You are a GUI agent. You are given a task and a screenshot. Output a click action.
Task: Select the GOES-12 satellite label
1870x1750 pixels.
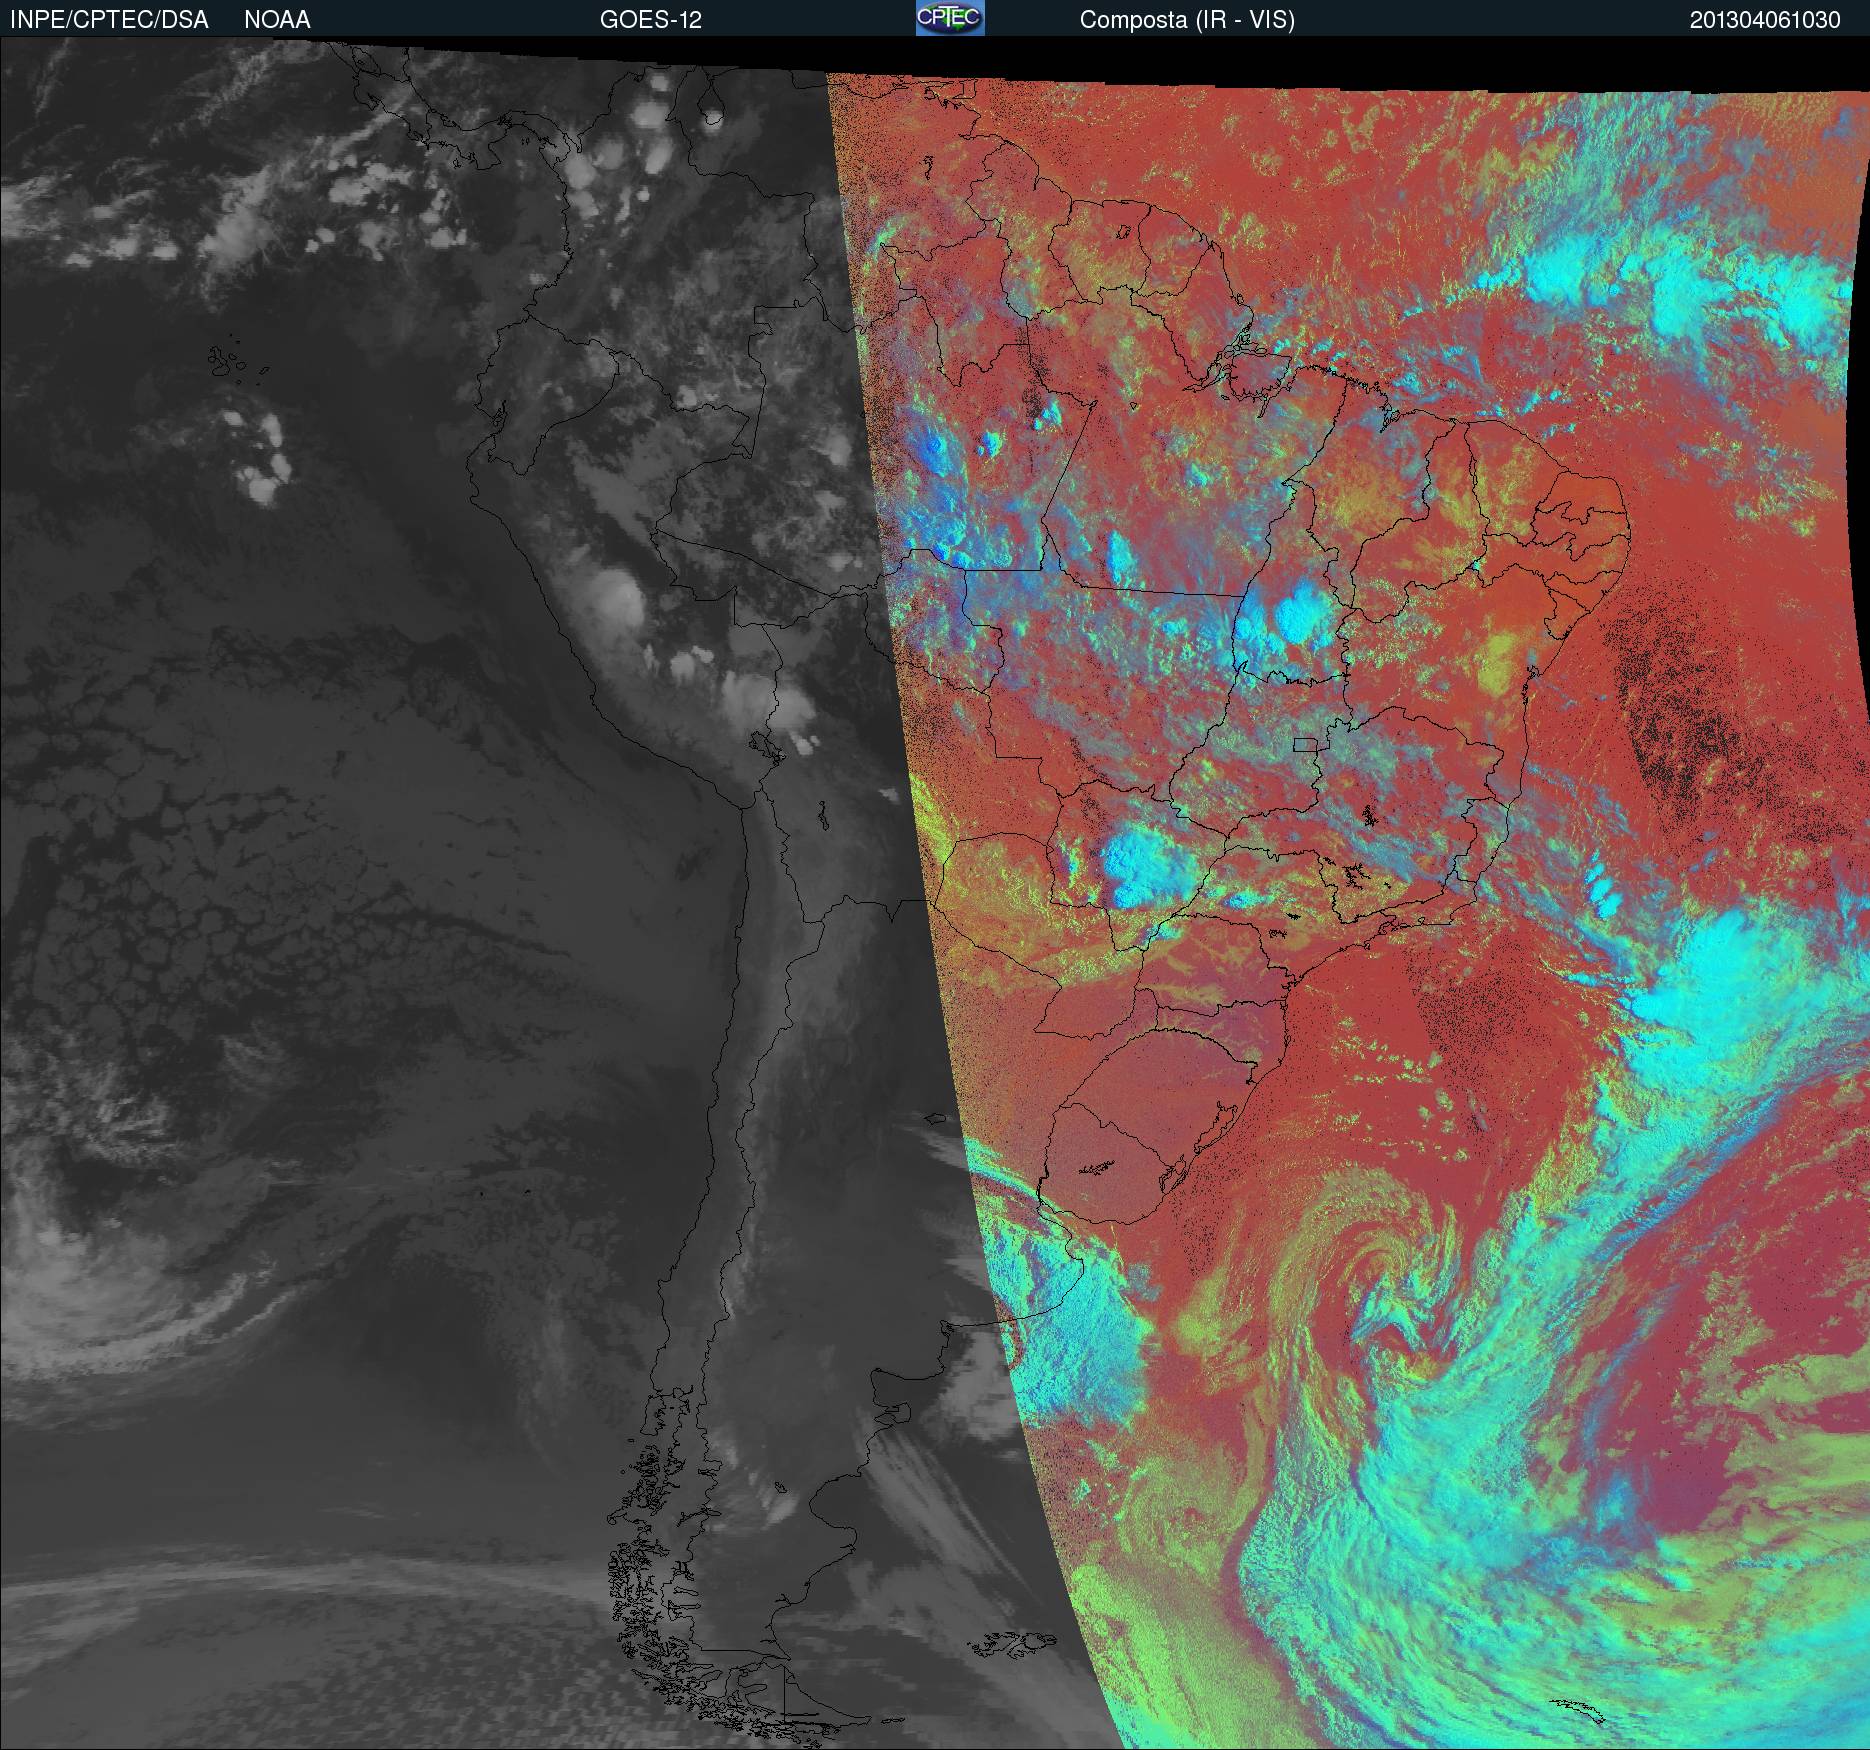coord(651,20)
